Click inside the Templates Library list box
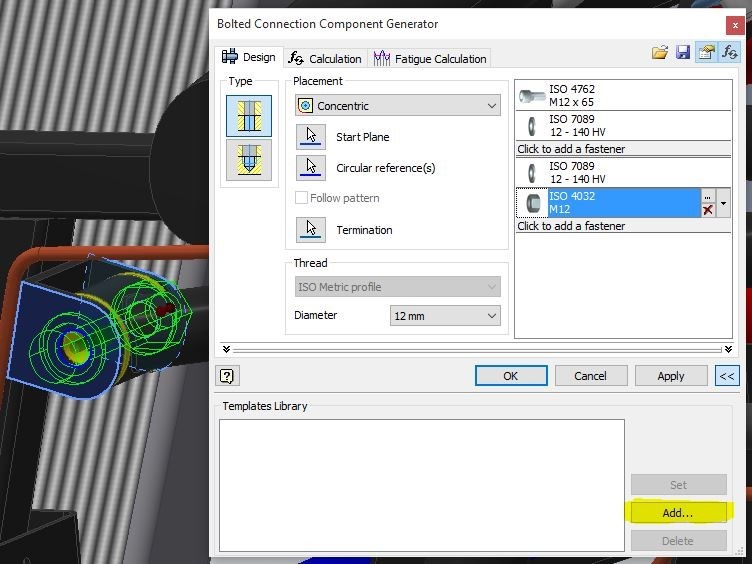The image size is (752, 564). point(422,485)
